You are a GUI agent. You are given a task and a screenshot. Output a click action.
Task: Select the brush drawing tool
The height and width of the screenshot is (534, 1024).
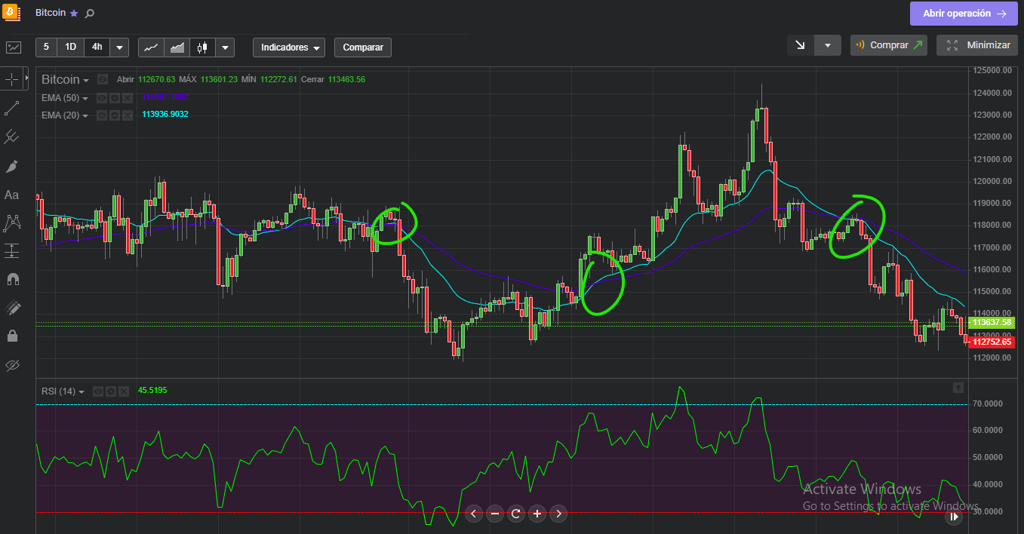click(11, 166)
